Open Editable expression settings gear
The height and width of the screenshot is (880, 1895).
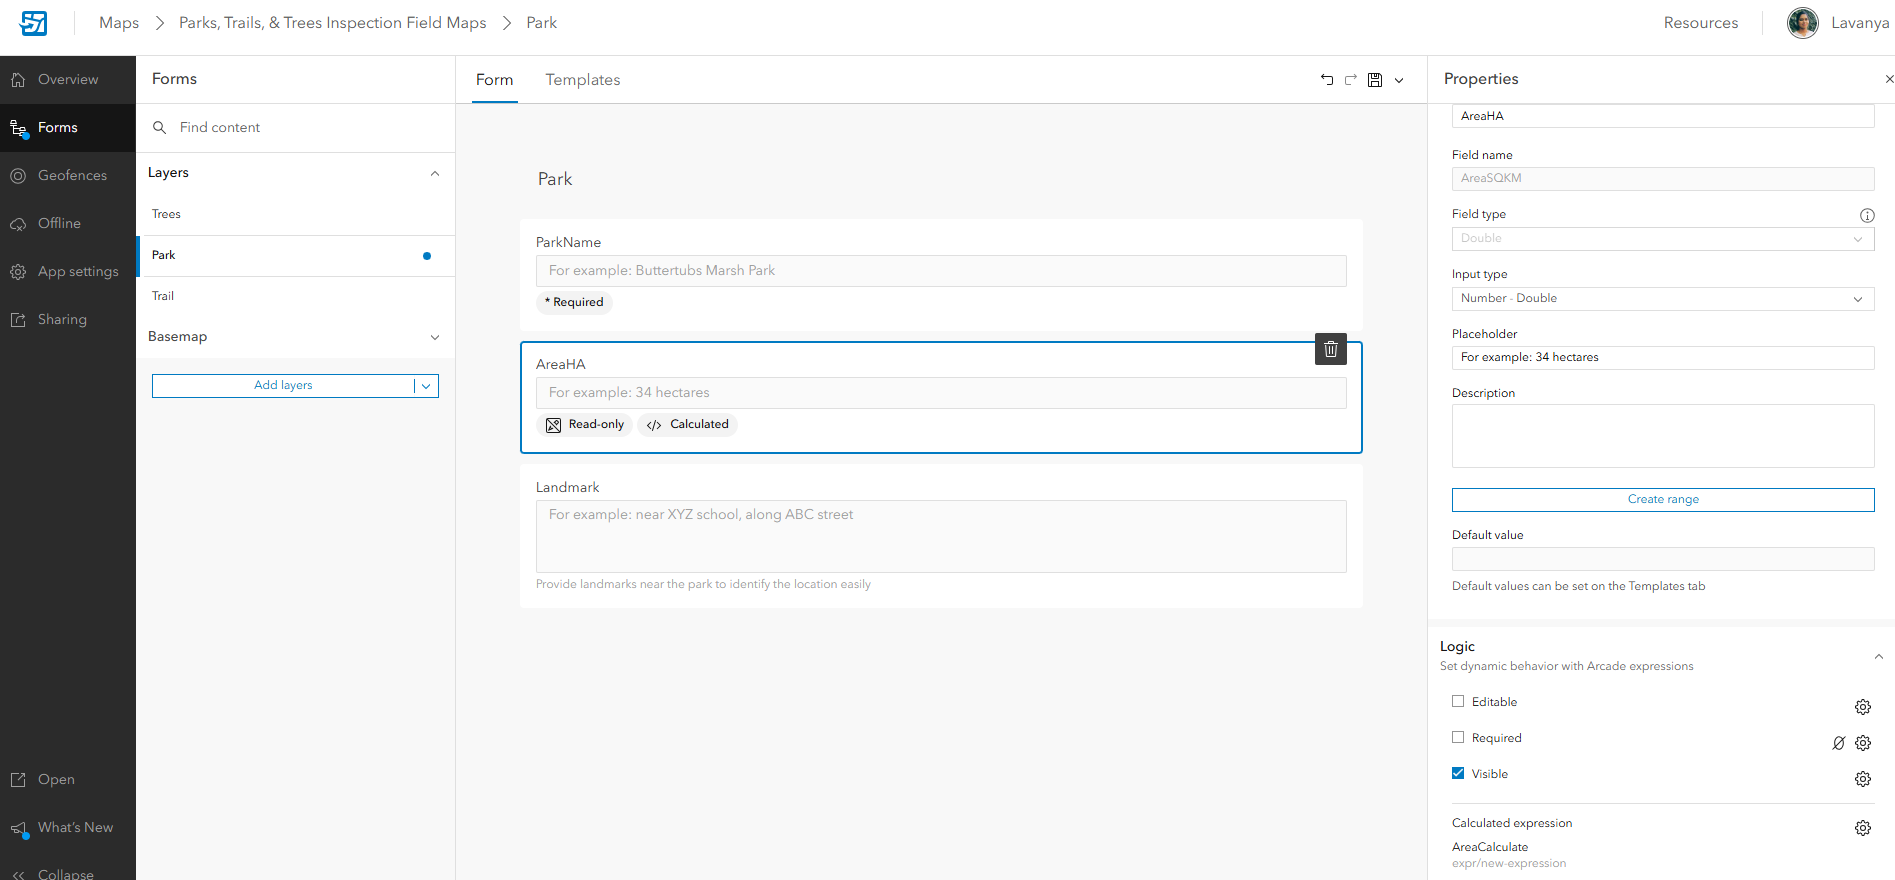point(1863,707)
